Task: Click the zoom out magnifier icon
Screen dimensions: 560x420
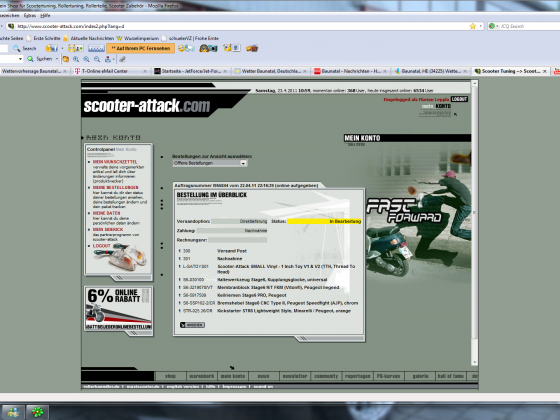Action: tap(97, 59)
